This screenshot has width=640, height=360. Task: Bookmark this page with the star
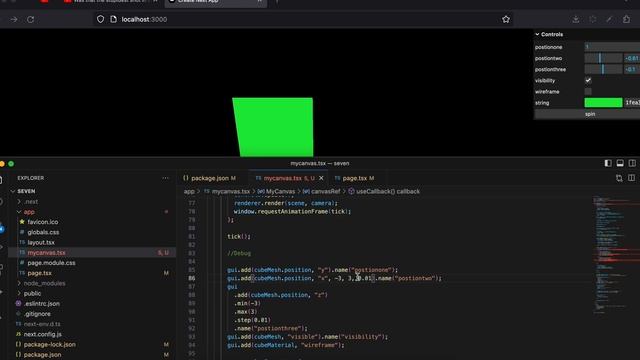pos(506,19)
